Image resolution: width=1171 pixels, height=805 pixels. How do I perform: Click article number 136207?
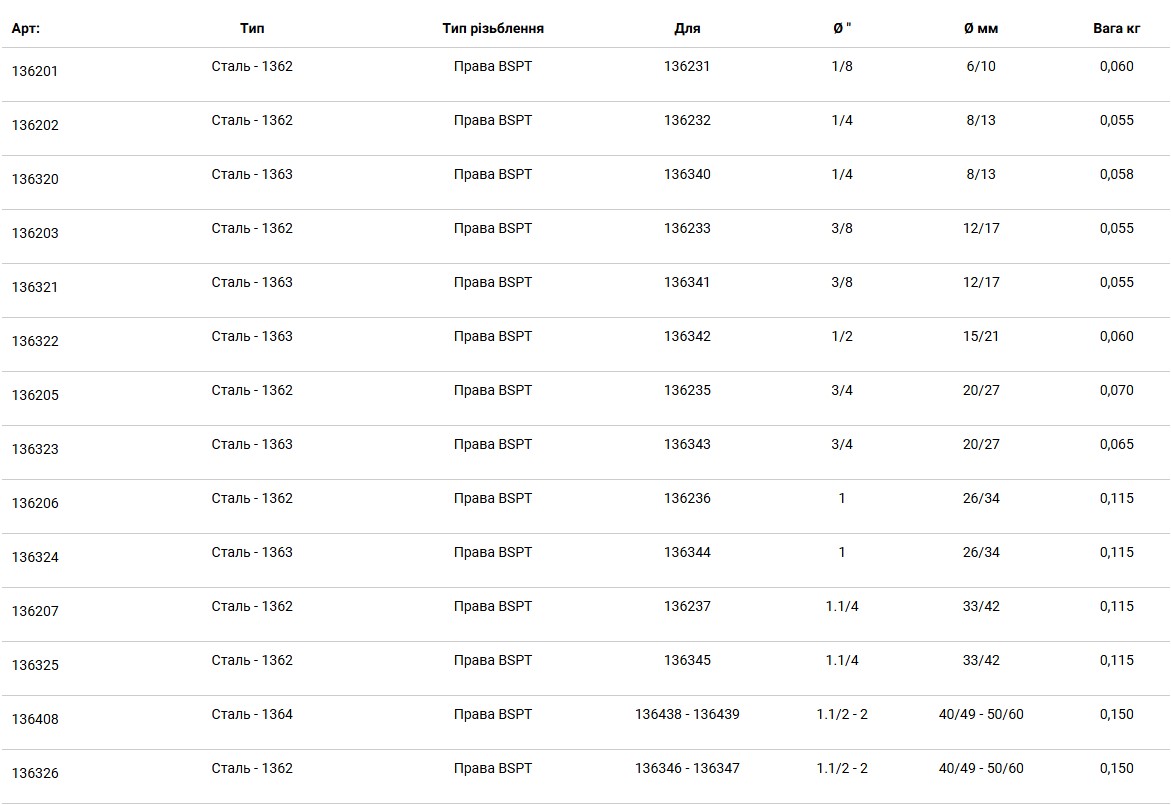tap(34, 611)
